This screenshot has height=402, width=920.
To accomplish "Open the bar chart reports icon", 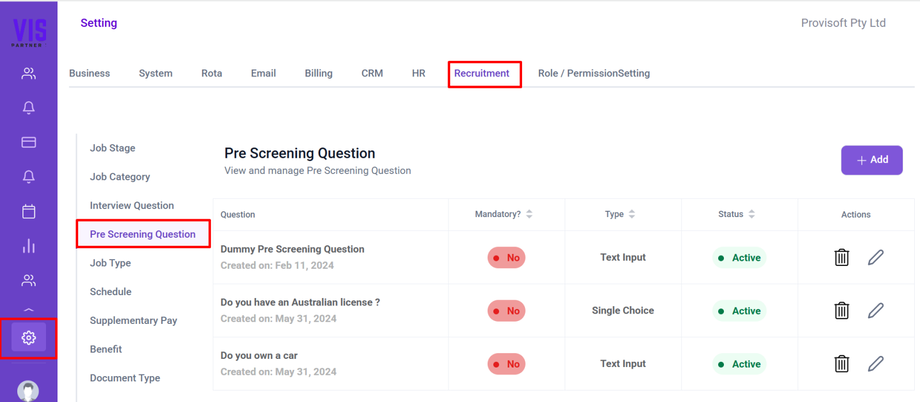I will point(29,246).
